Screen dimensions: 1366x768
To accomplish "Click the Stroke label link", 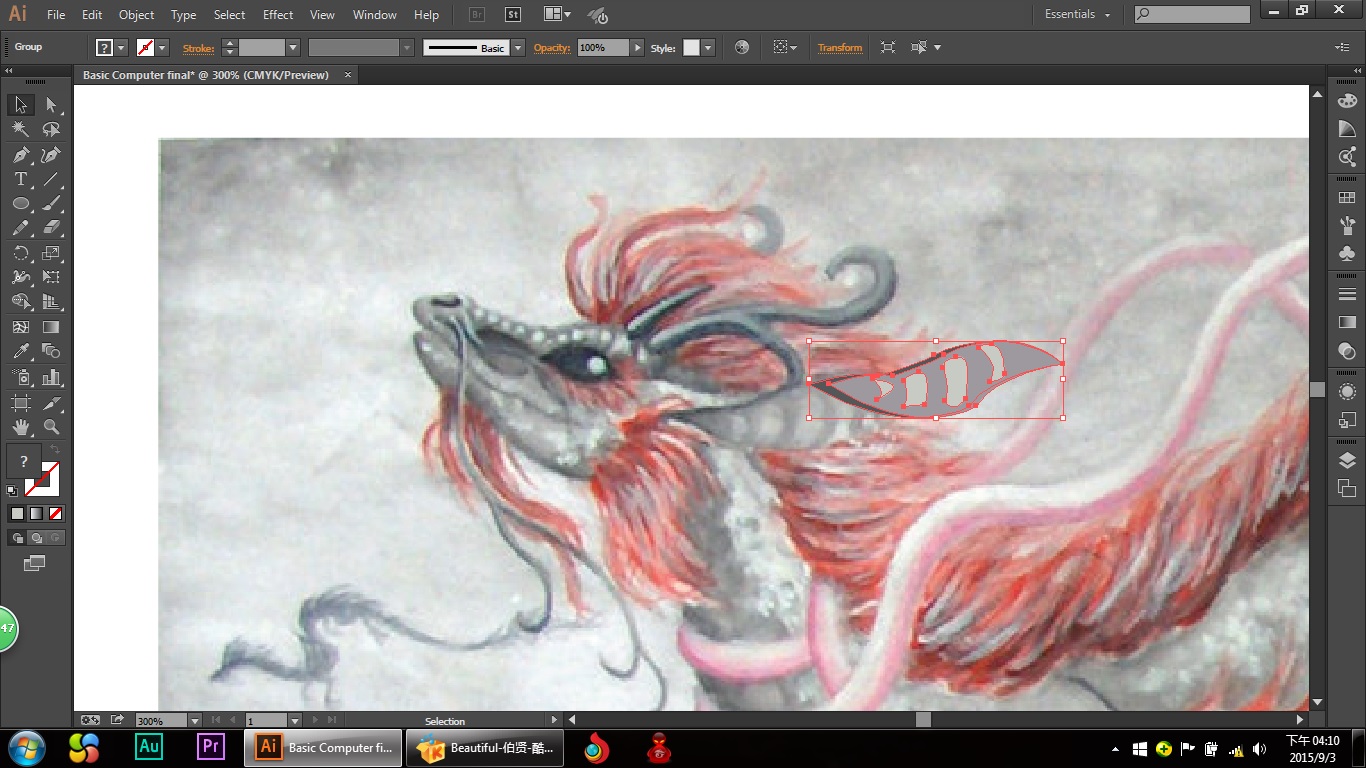I will point(198,47).
